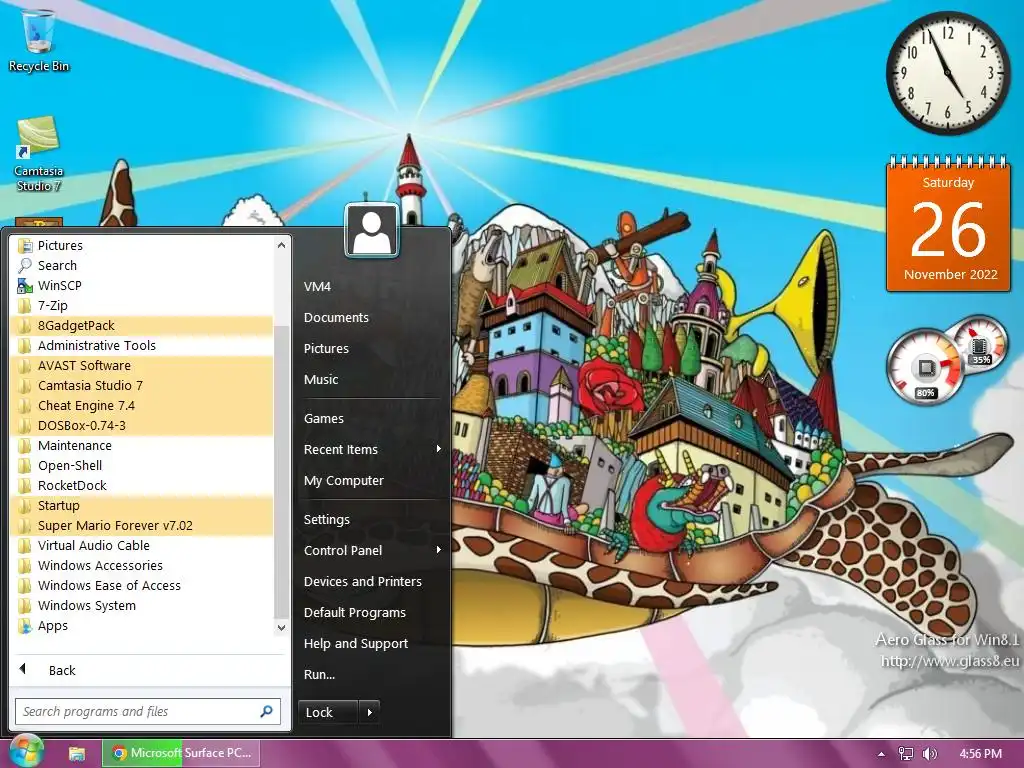Click magnifier icon in the search box
Image resolution: width=1024 pixels, height=768 pixels.
(266, 711)
